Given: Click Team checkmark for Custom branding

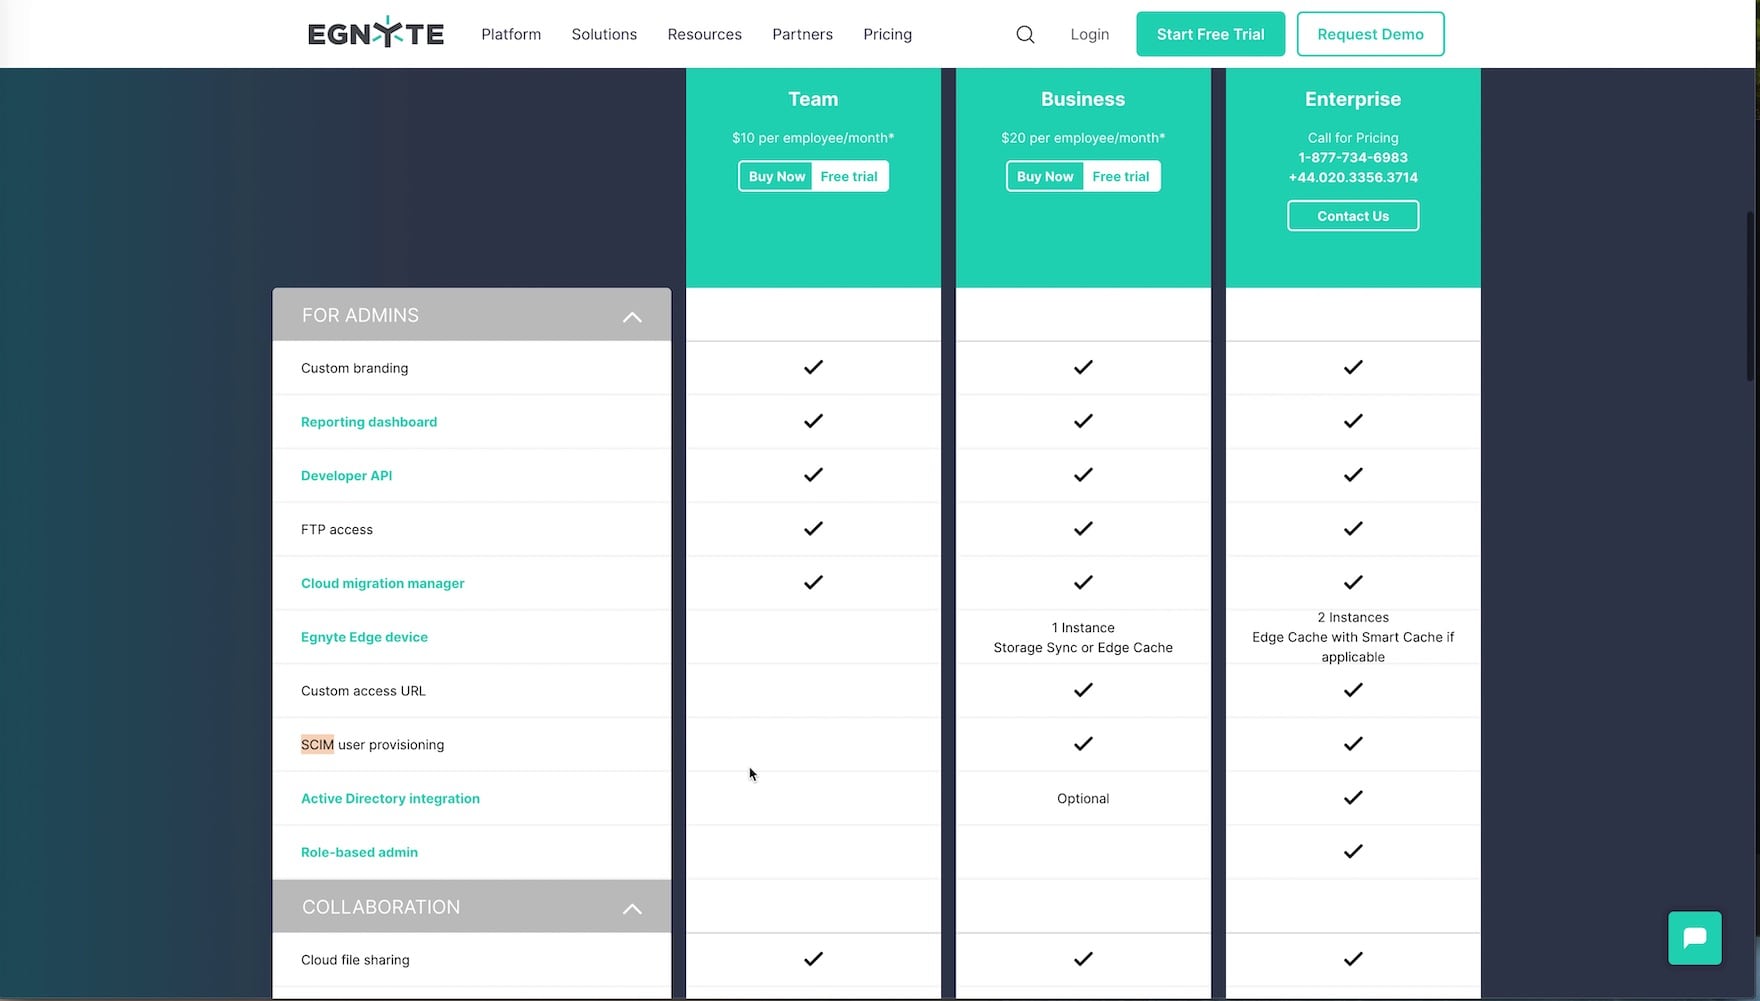Looking at the screenshot, I should (x=813, y=367).
